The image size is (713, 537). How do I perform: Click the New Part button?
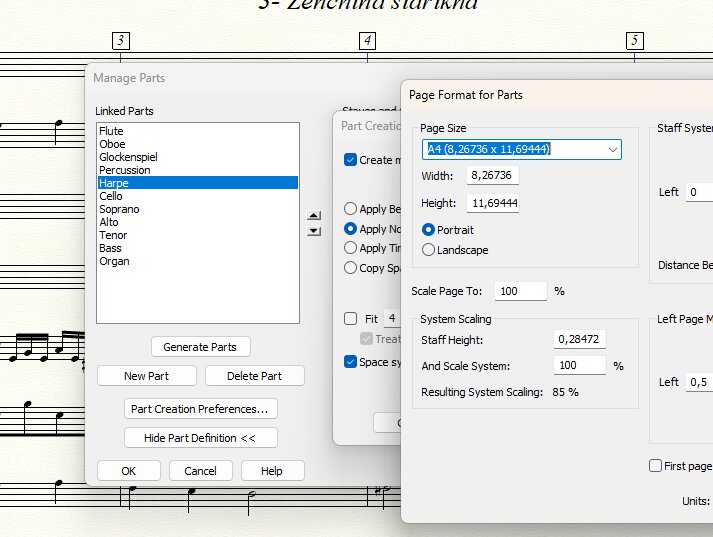(x=147, y=376)
